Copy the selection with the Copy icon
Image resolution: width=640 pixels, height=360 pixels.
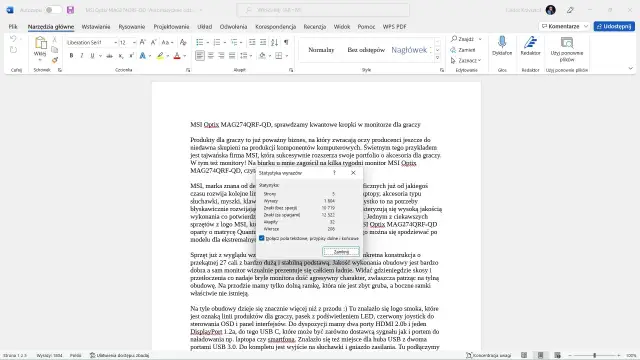point(55,50)
